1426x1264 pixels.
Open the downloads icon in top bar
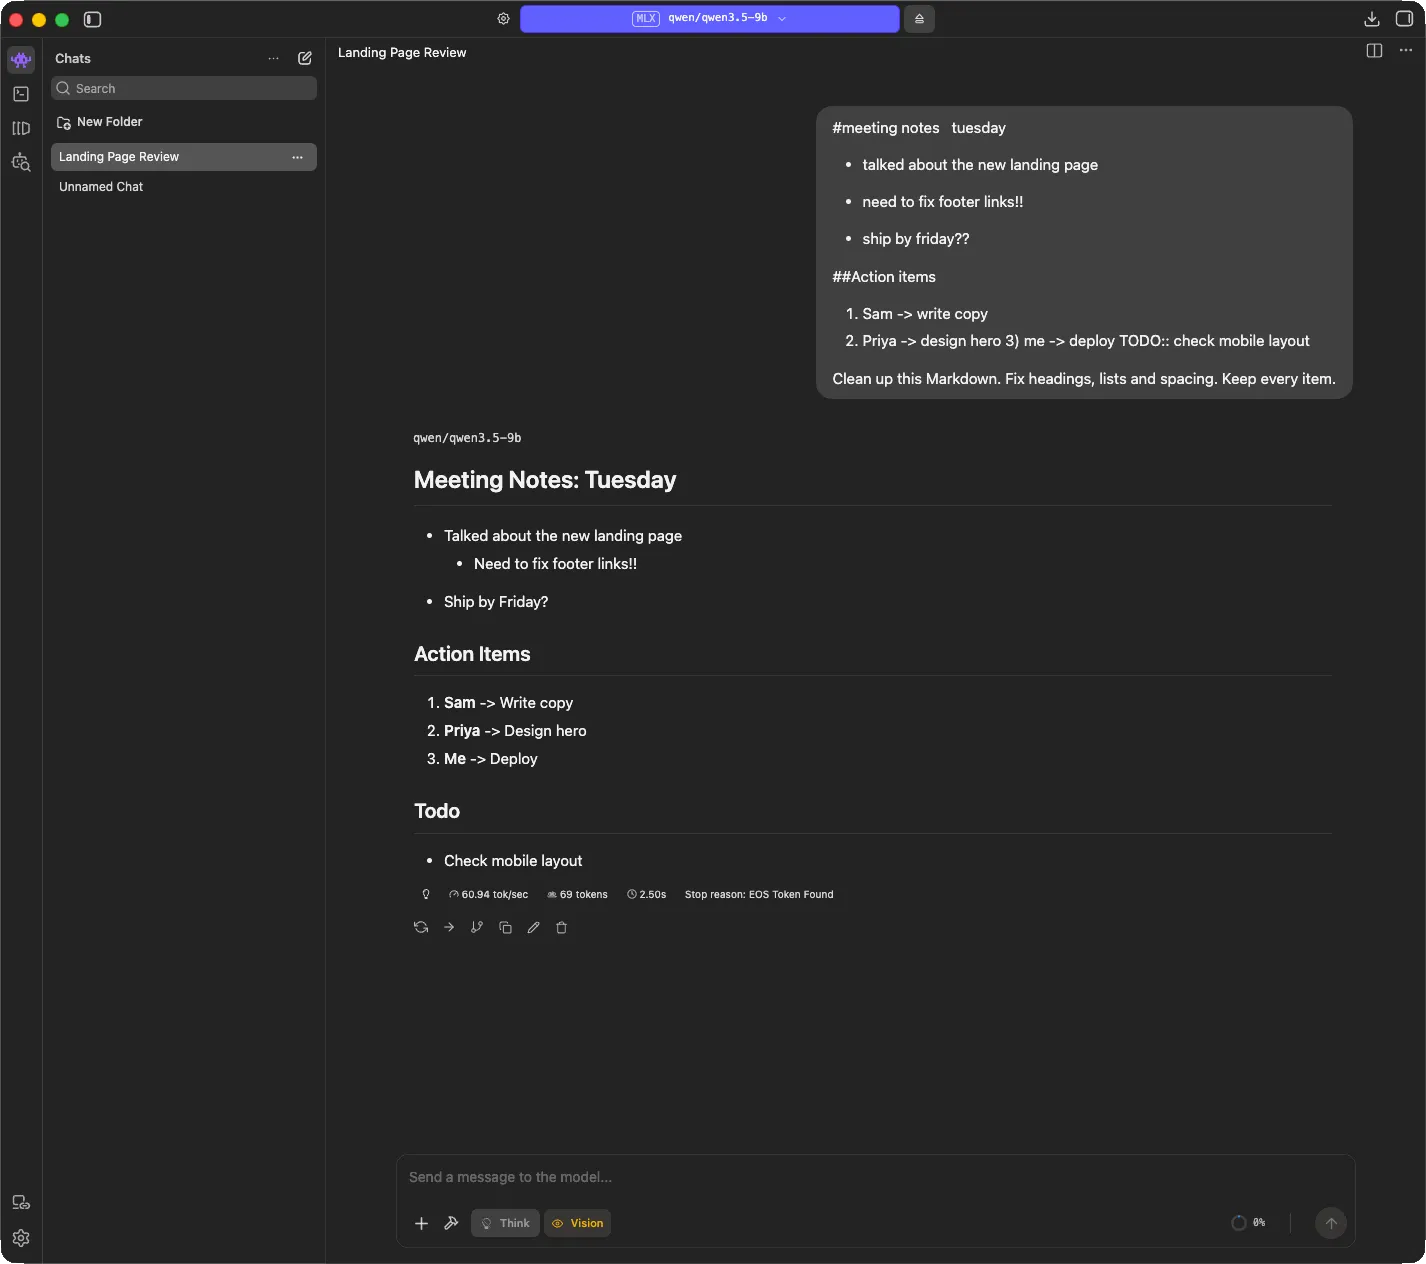1372,19
